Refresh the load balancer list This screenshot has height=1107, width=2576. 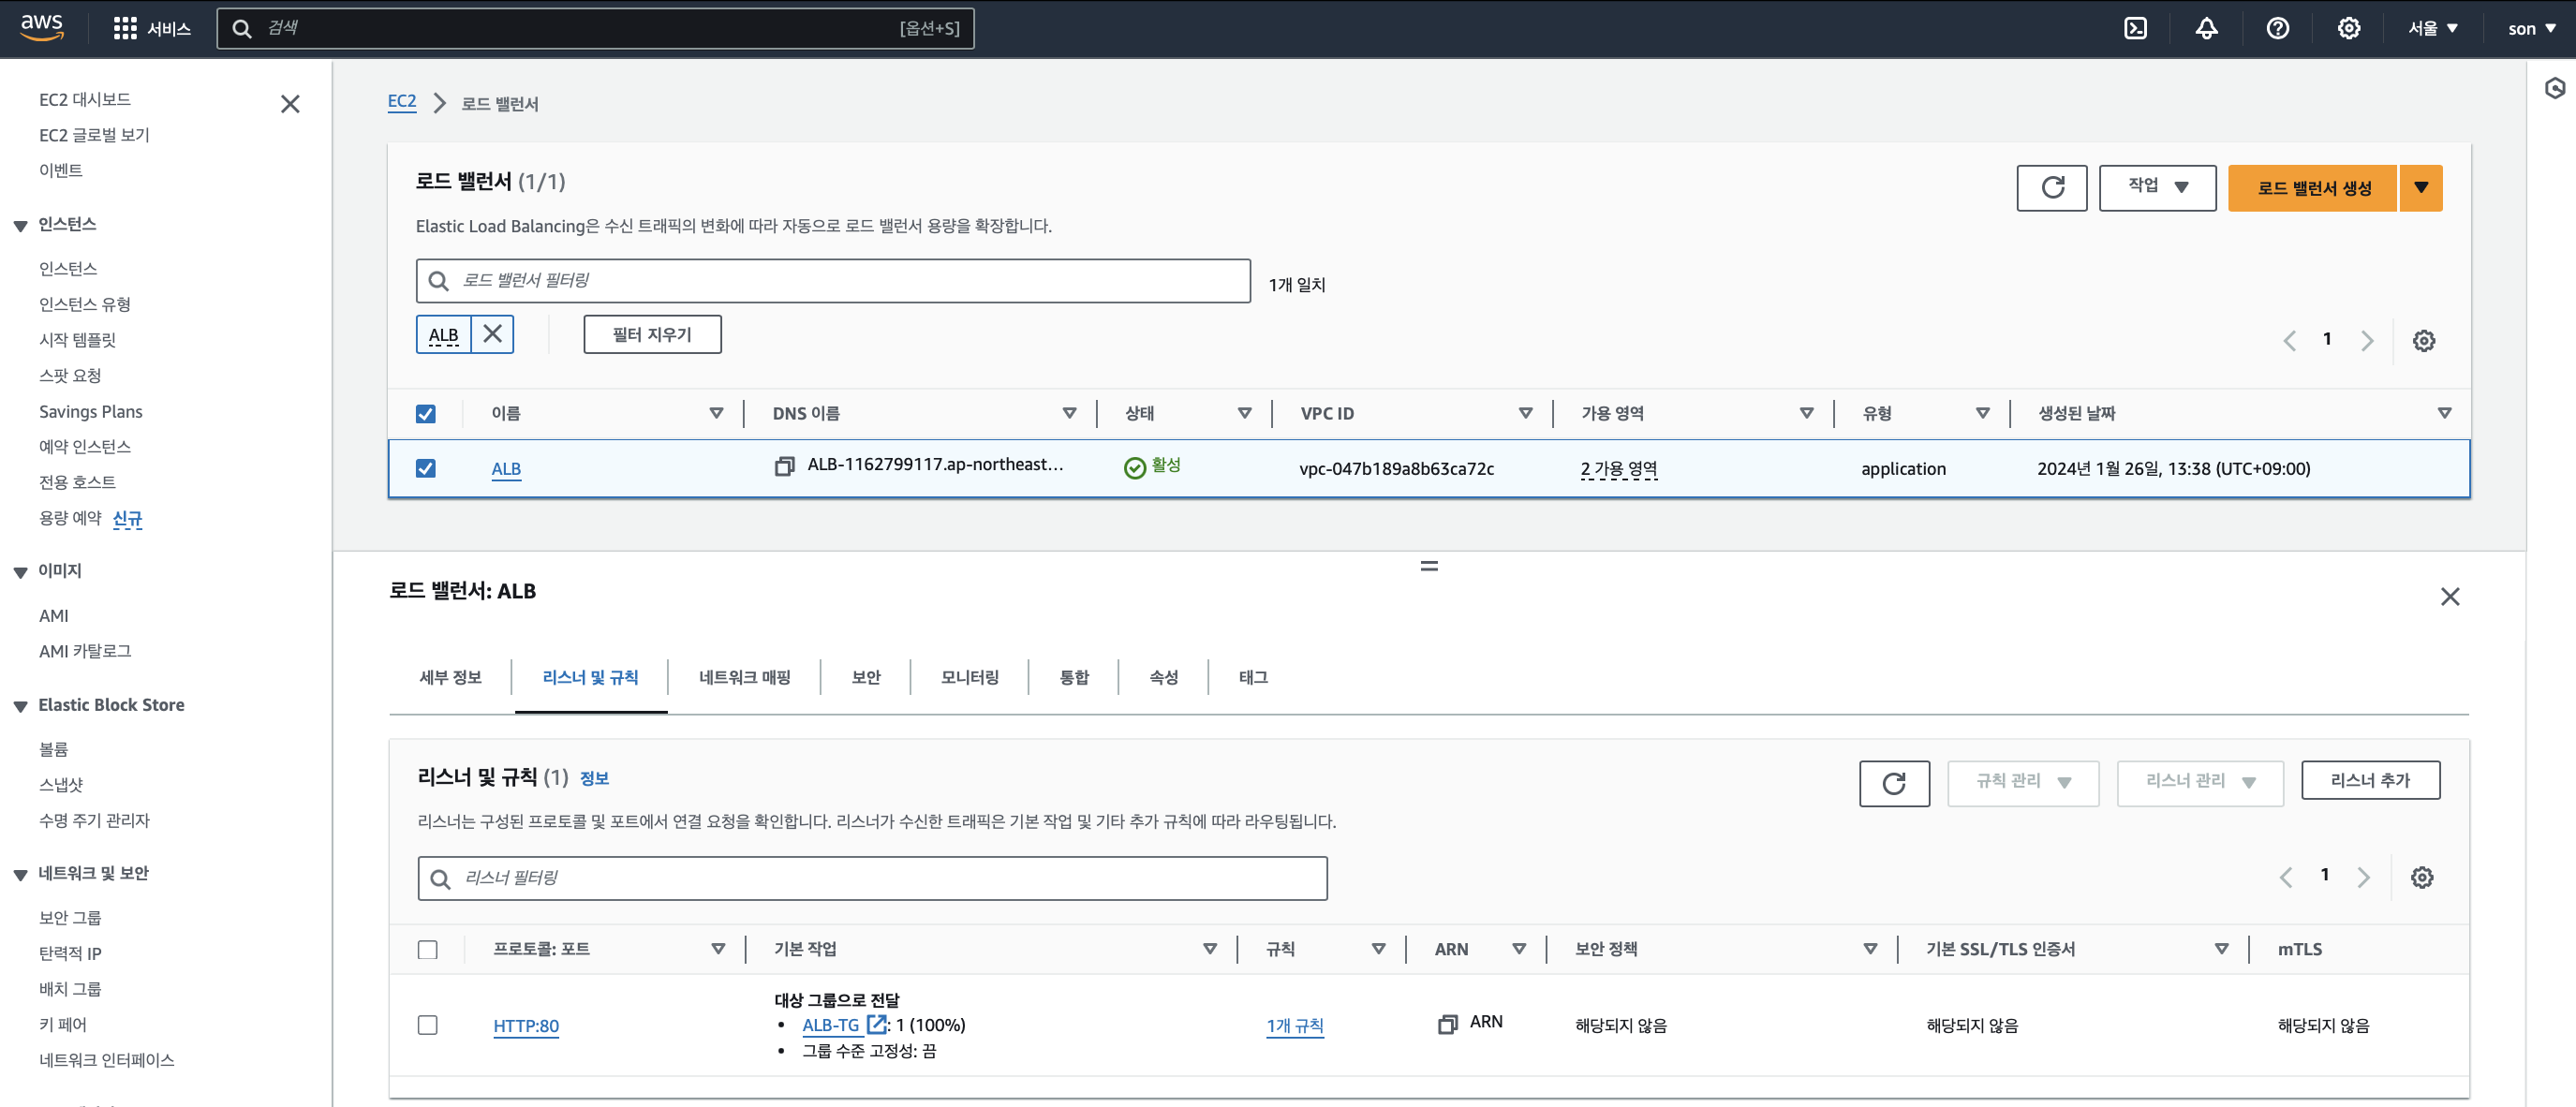pos(2051,188)
